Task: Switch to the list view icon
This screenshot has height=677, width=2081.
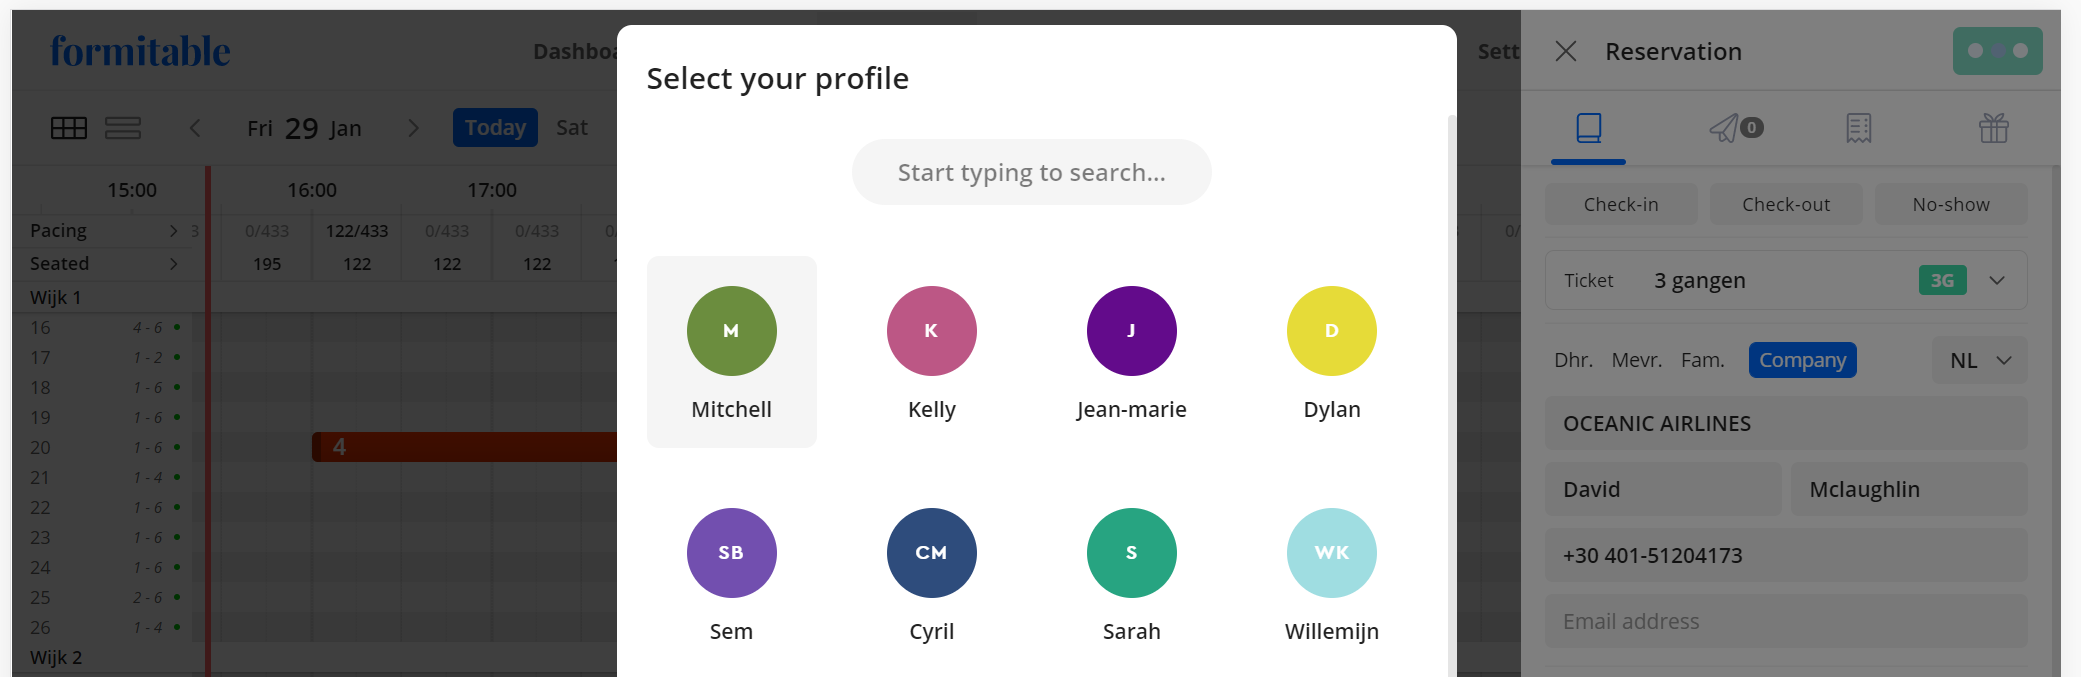Action: click(123, 128)
